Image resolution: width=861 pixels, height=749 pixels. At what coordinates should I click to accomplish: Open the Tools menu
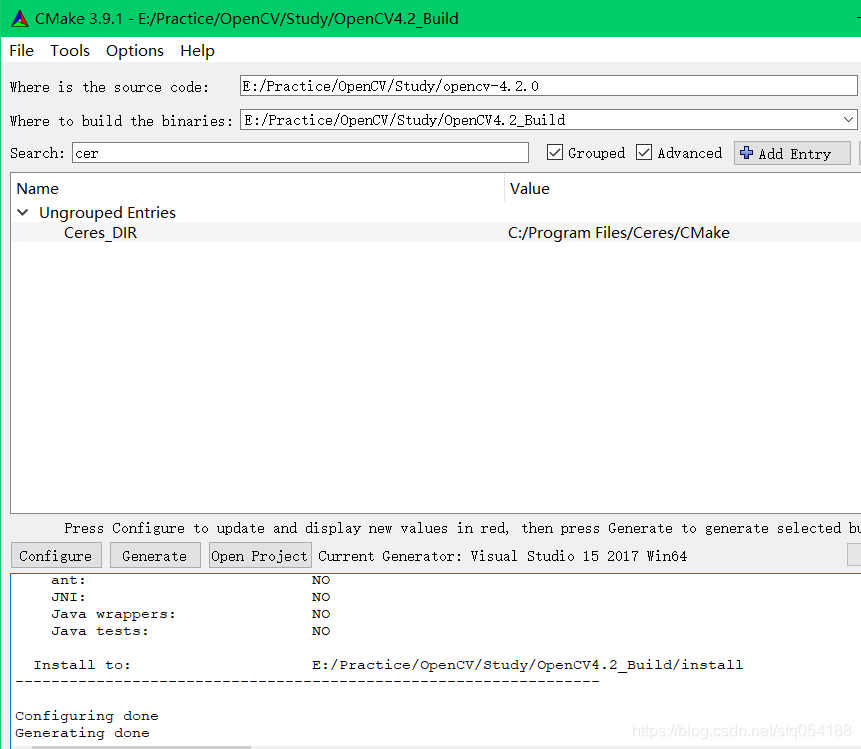(69, 50)
